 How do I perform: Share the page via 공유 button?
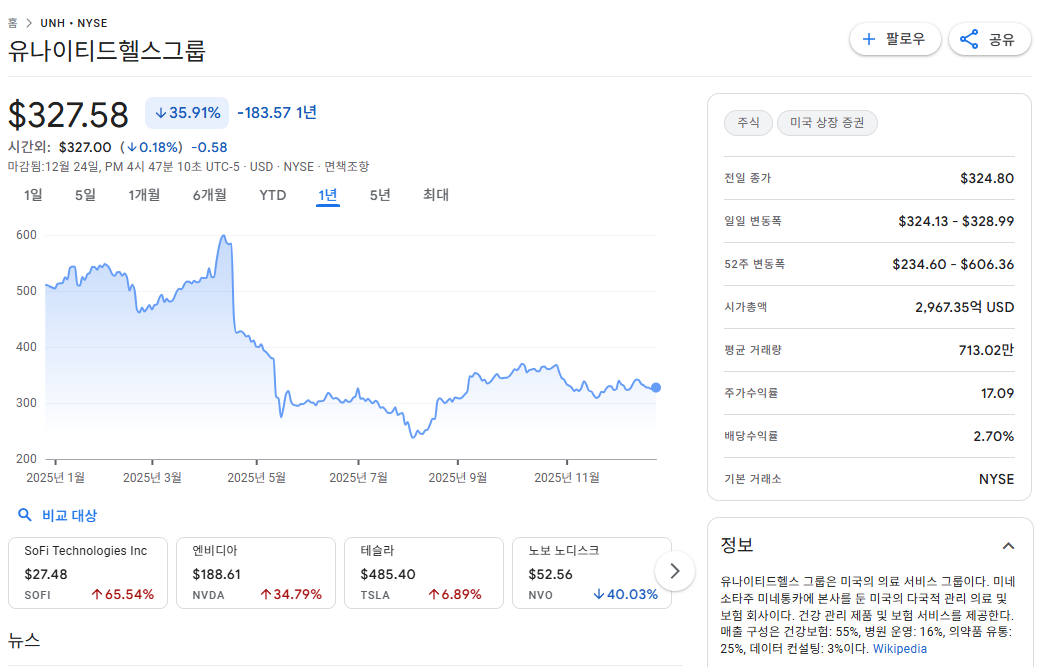[990, 39]
